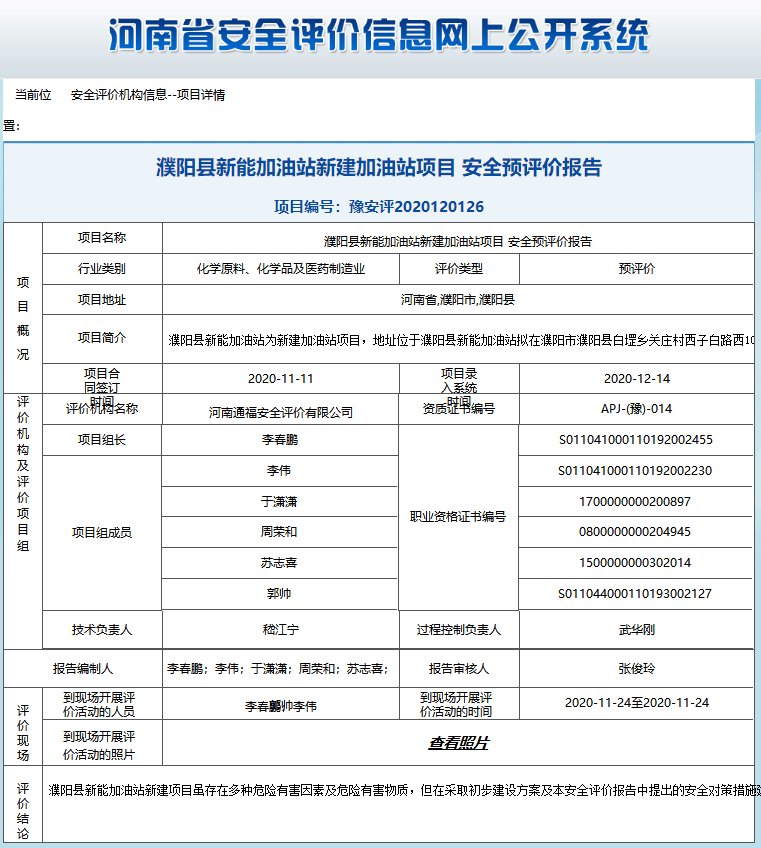The height and width of the screenshot is (848, 761).
Task: Click address value 河南省,濮阳市,濮阳县
Action: (x=458, y=300)
